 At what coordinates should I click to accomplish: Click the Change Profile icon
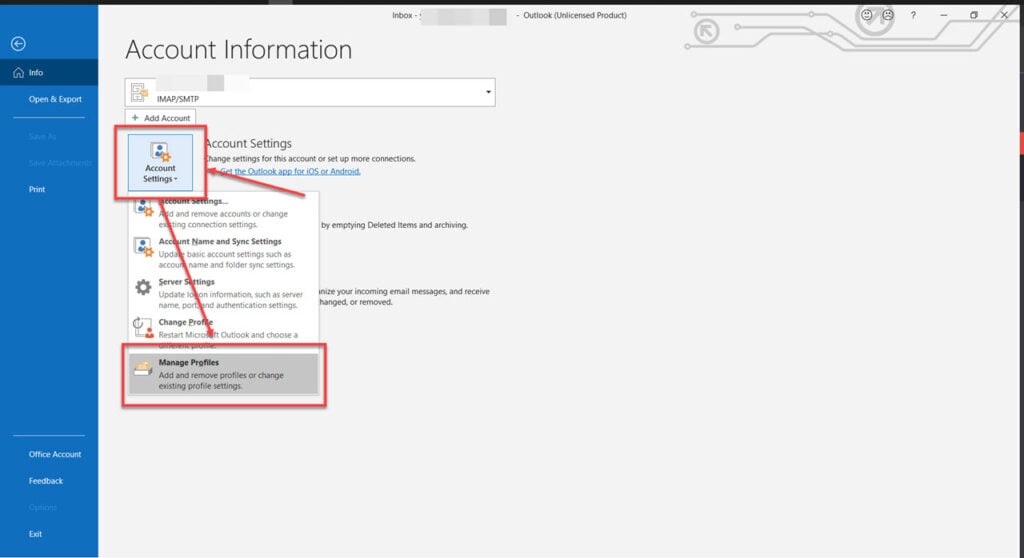143,327
